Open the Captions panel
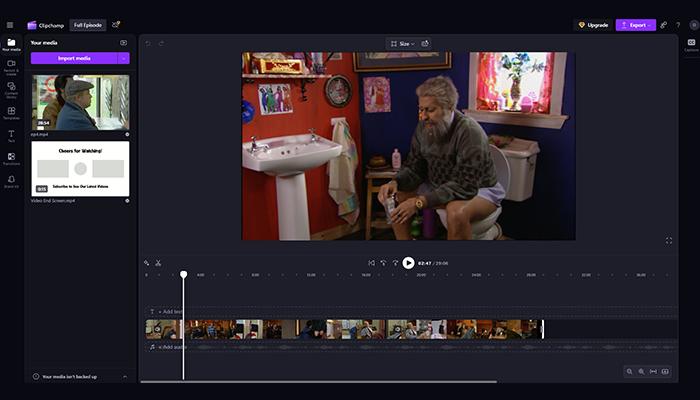Screen dimensions: 700x400 click(x=691, y=45)
